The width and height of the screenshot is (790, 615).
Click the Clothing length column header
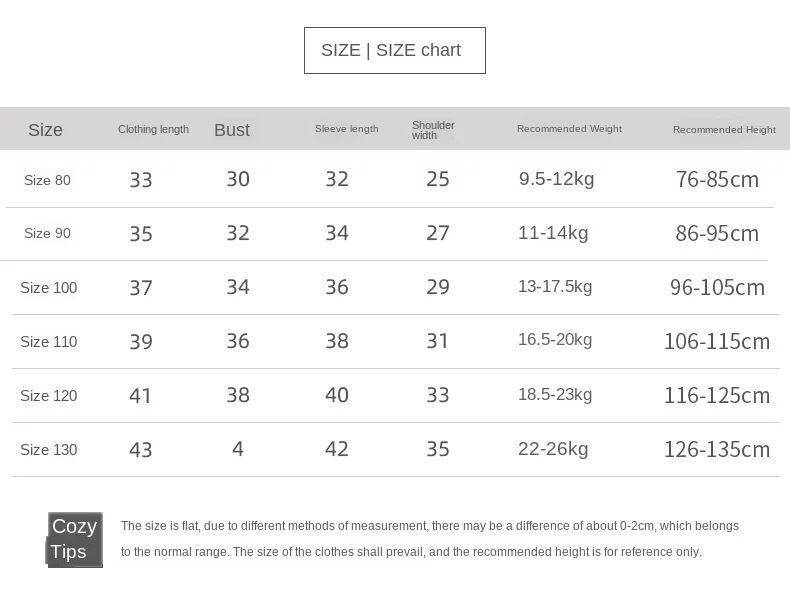pyautogui.click(x=153, y=129)
